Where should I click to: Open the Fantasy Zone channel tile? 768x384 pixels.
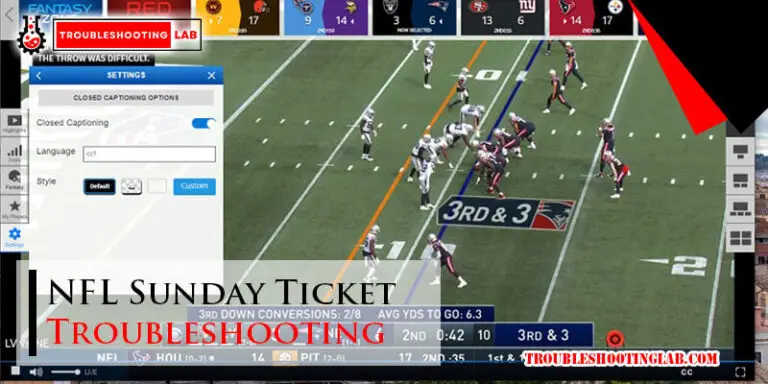point(61,17)
